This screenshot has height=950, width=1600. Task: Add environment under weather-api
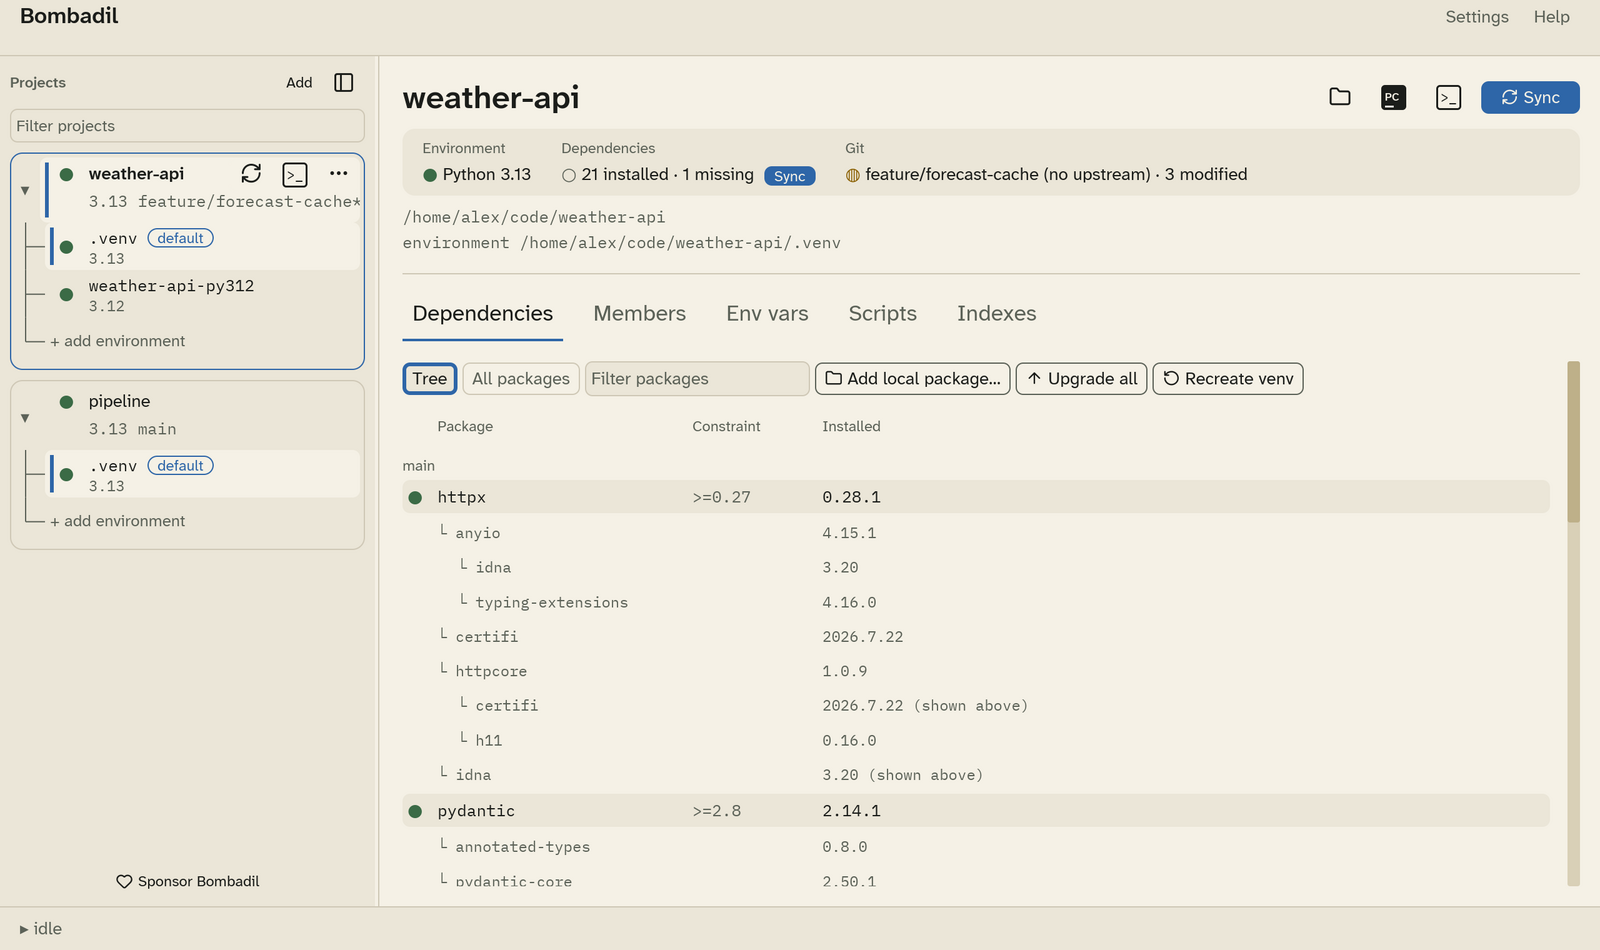point(118,341)
